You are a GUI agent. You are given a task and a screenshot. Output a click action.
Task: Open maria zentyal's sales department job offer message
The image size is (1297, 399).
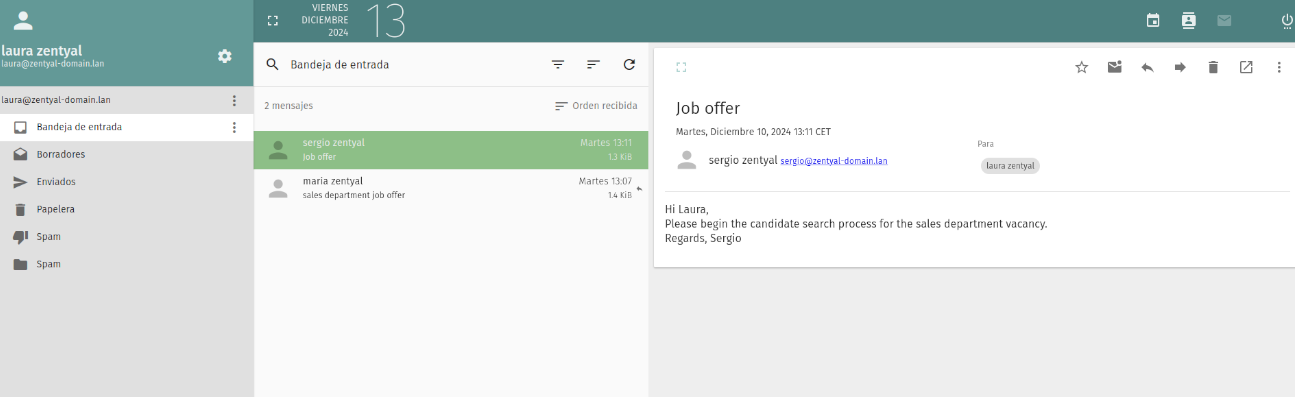click(451, 188)
